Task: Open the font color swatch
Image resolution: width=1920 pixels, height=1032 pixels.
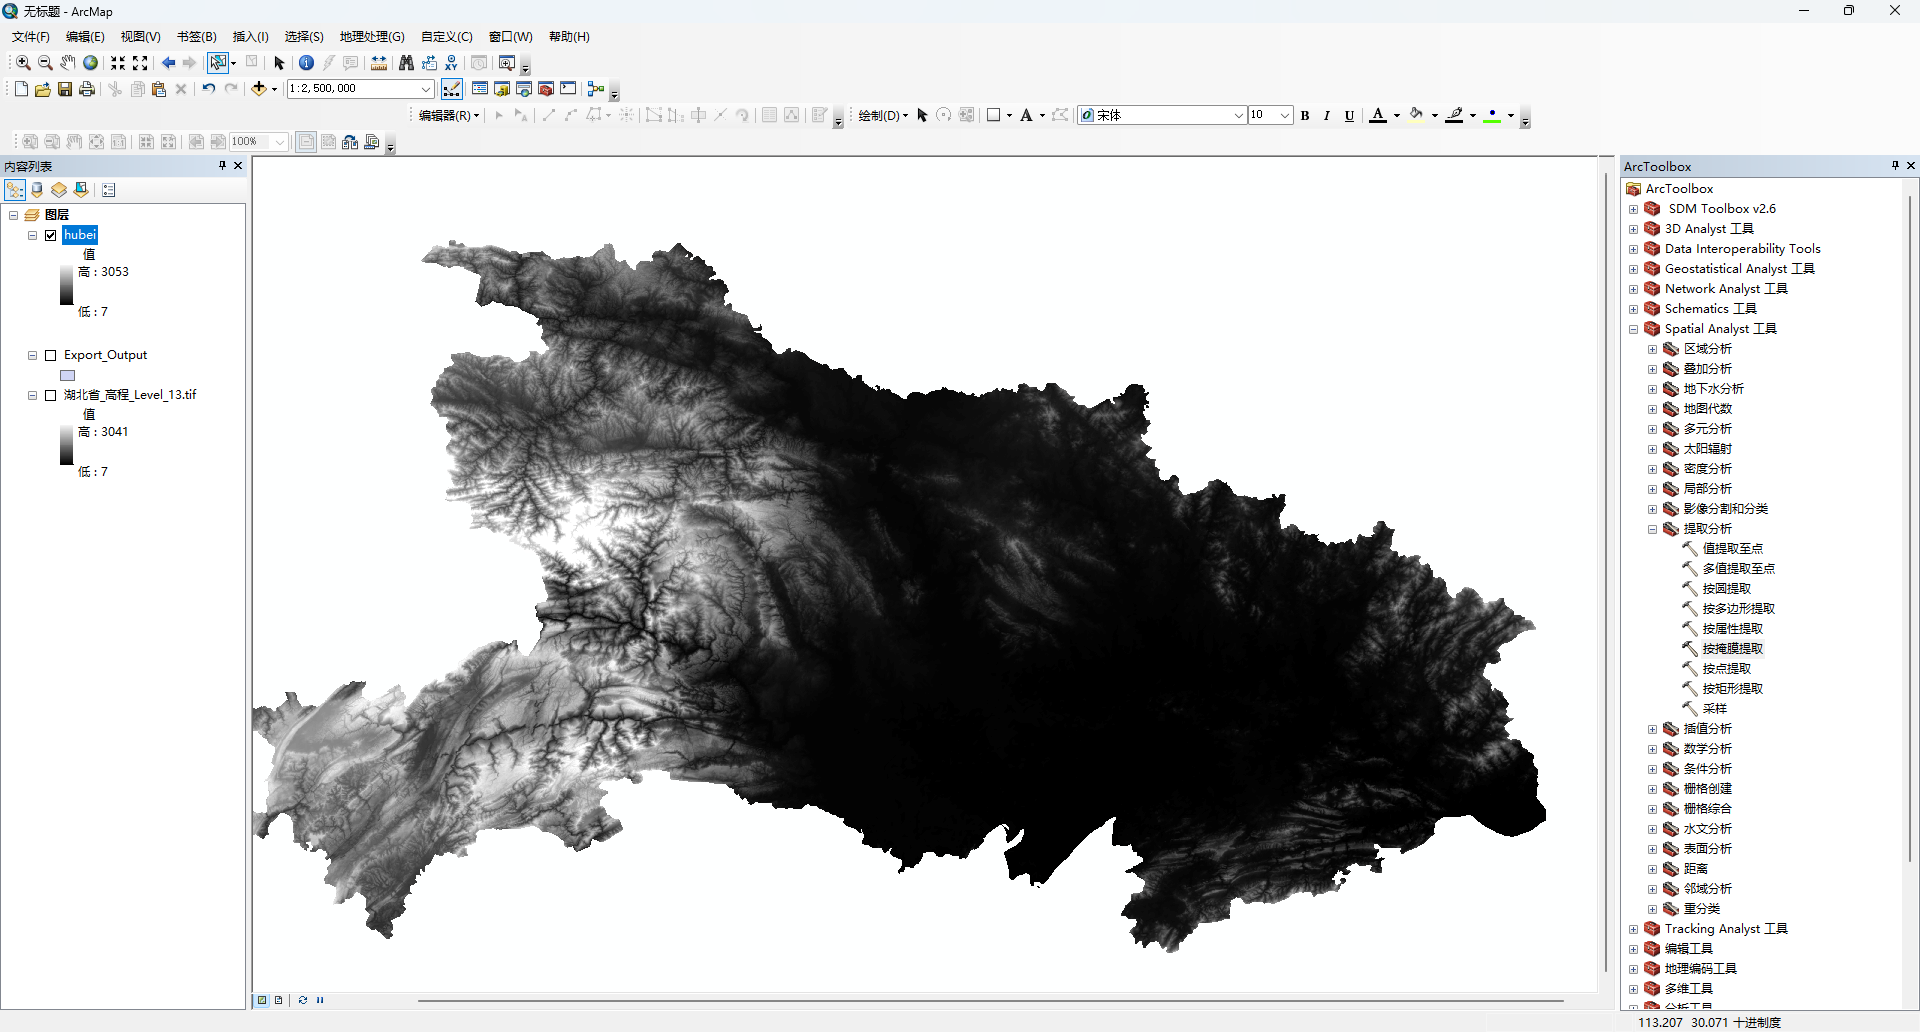Action: tap(1378, 116)
